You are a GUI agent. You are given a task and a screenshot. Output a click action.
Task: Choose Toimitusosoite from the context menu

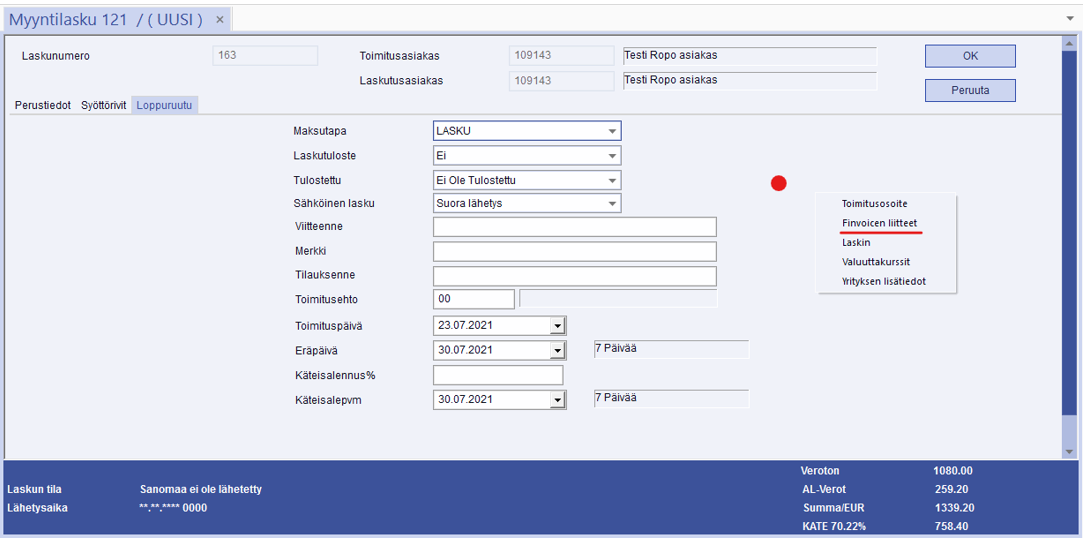(874, 204)
